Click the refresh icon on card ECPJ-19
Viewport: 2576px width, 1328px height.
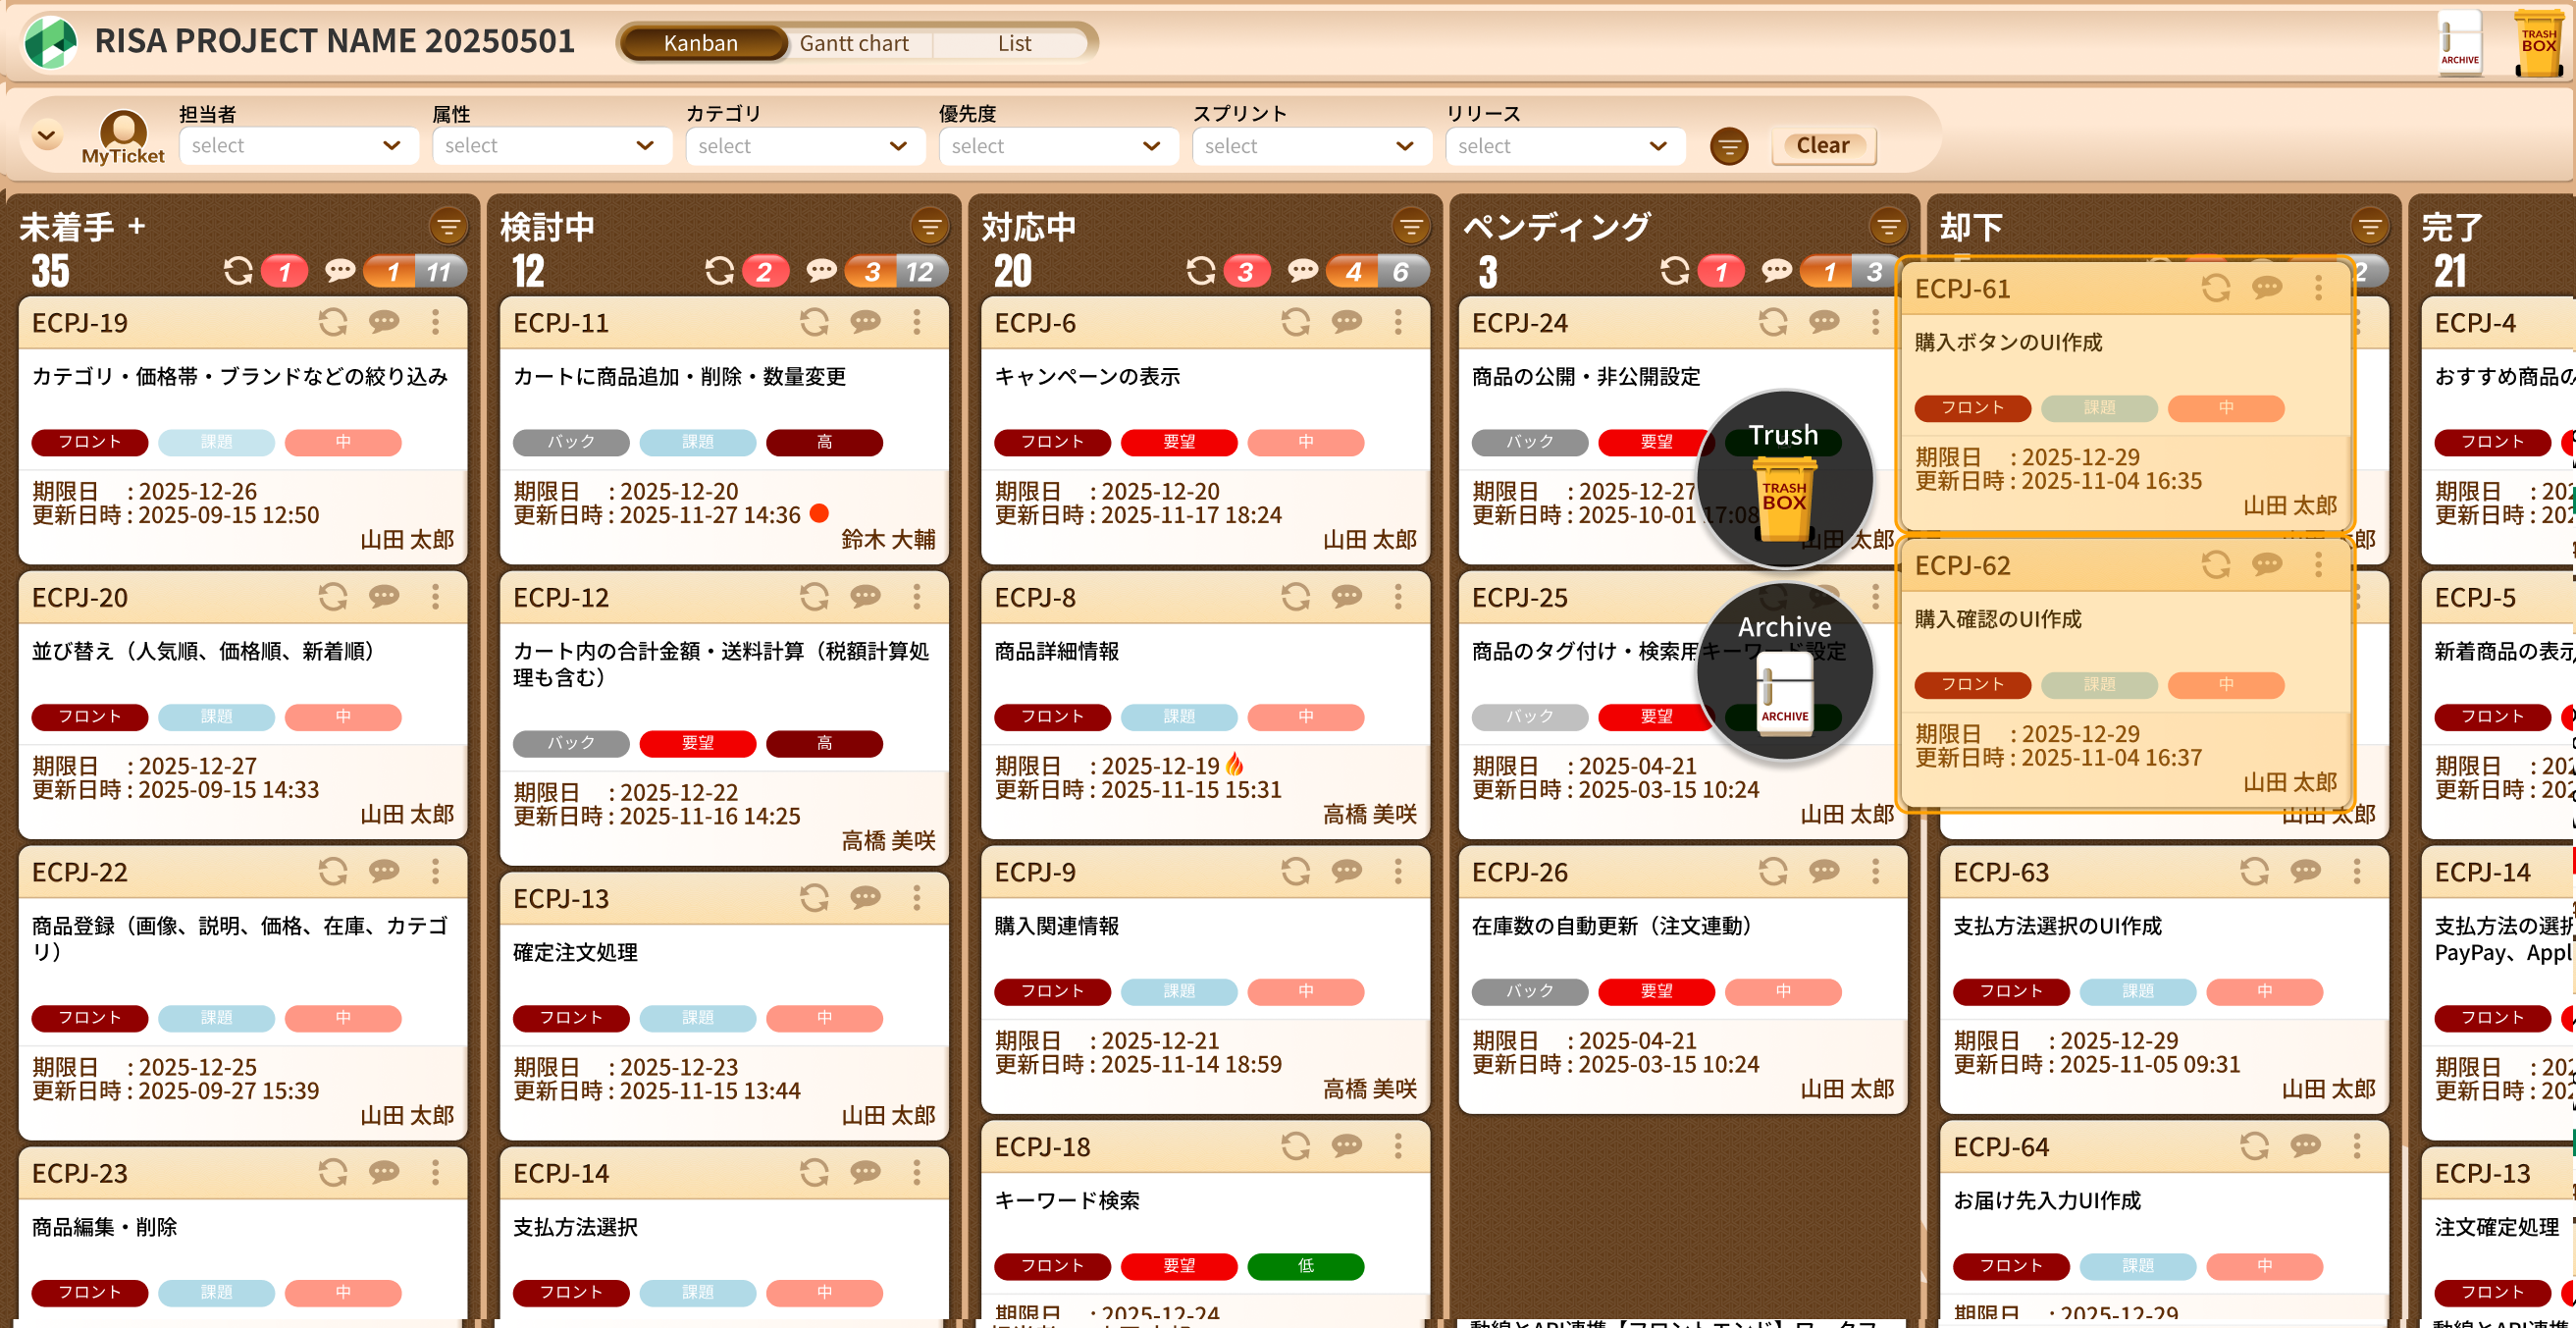tap(333, 322)
